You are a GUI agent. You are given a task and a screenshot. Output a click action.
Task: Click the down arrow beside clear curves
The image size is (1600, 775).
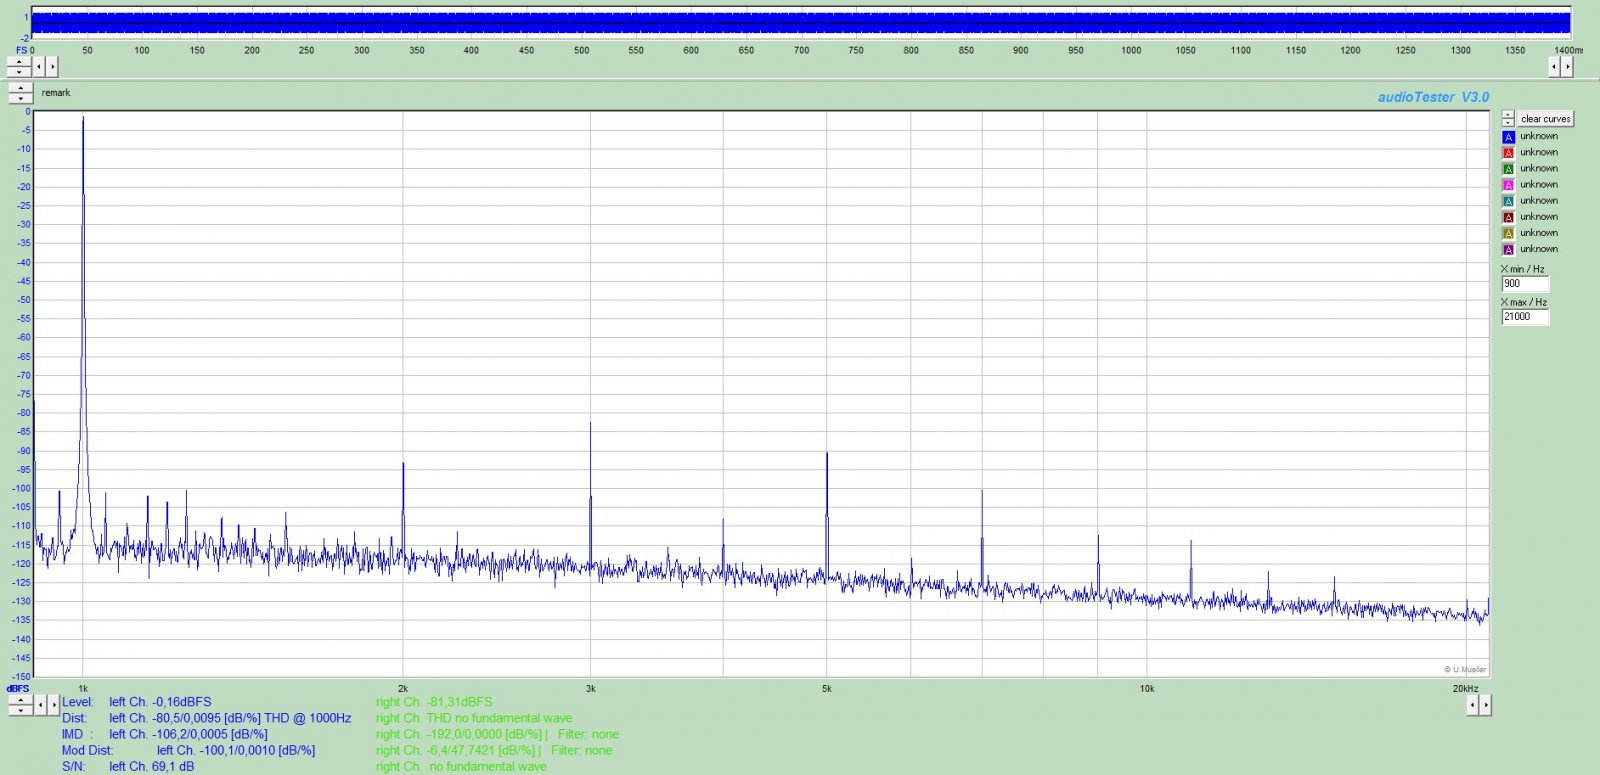click(1508, 122)
